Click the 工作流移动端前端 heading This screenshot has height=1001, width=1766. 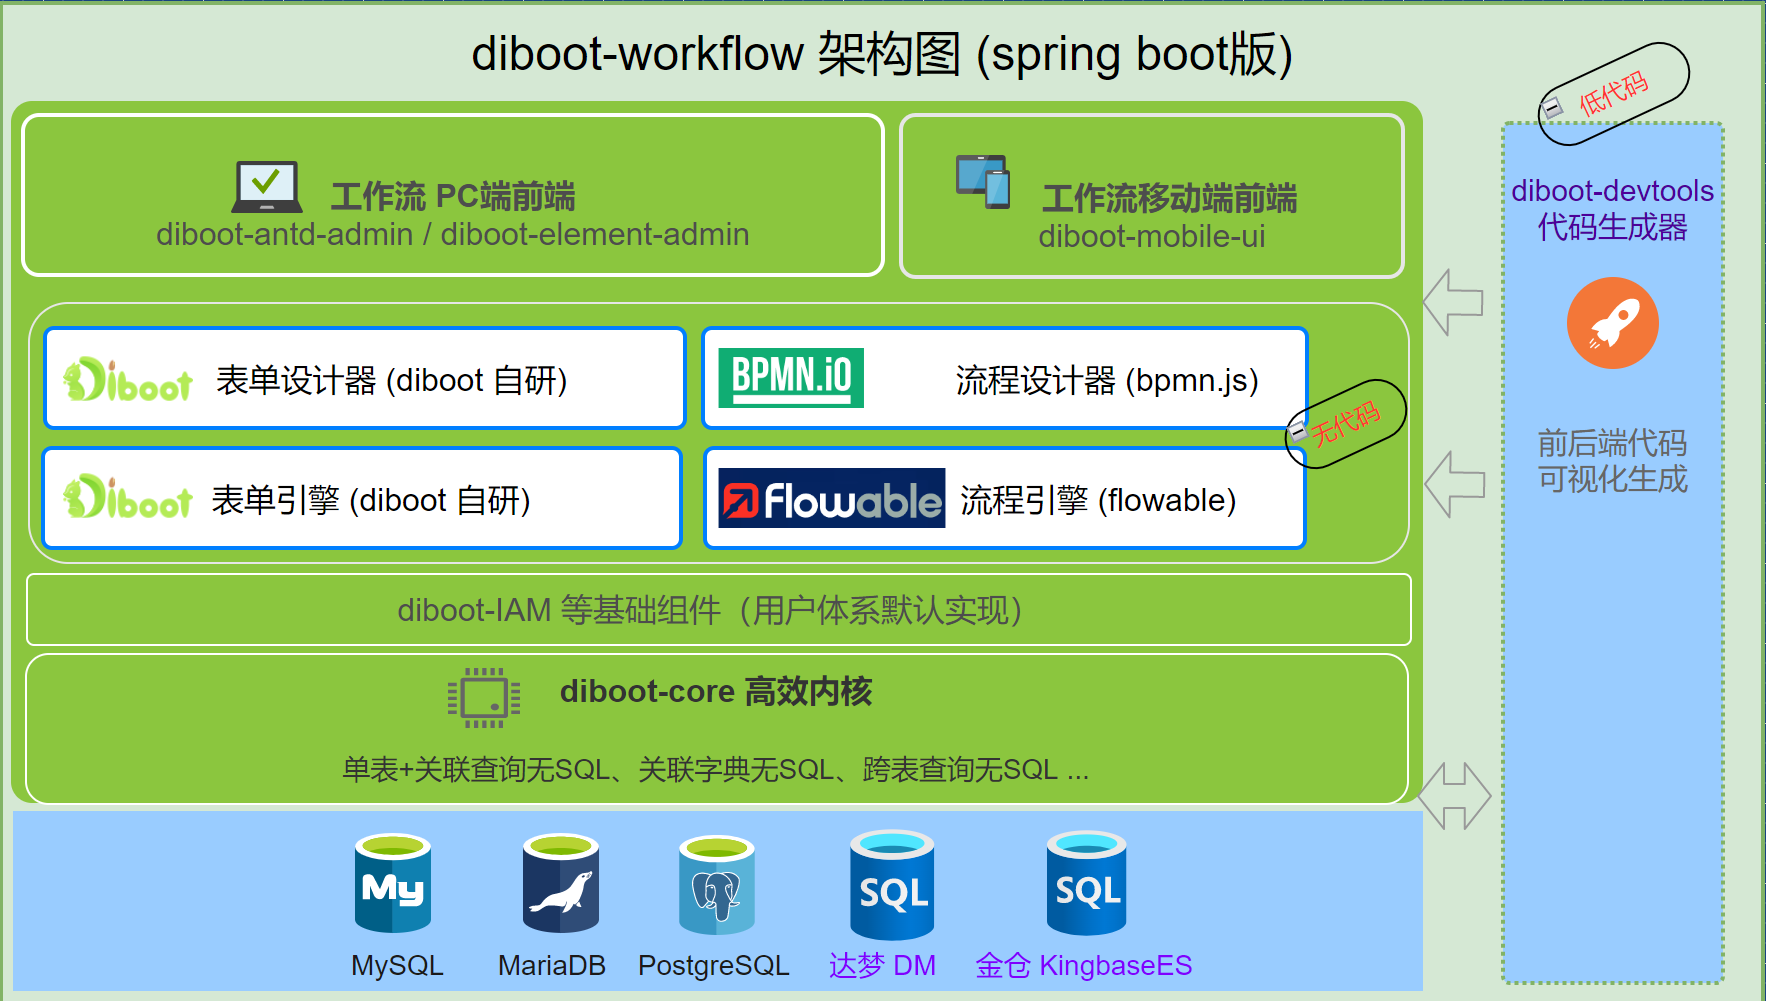1169,198
